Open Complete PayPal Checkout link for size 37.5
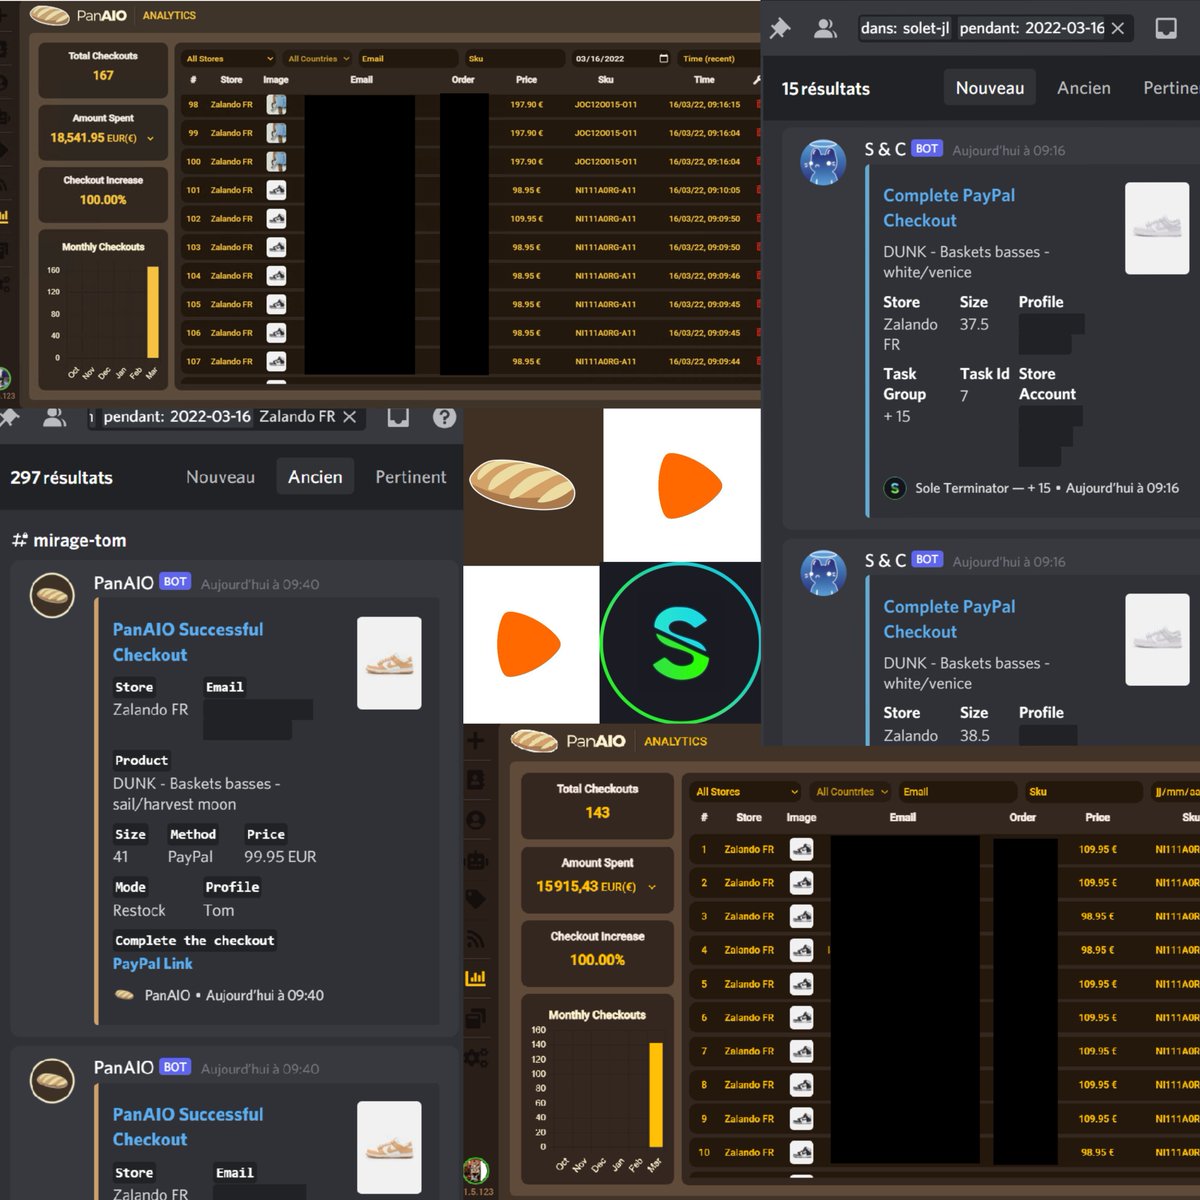 949,208
